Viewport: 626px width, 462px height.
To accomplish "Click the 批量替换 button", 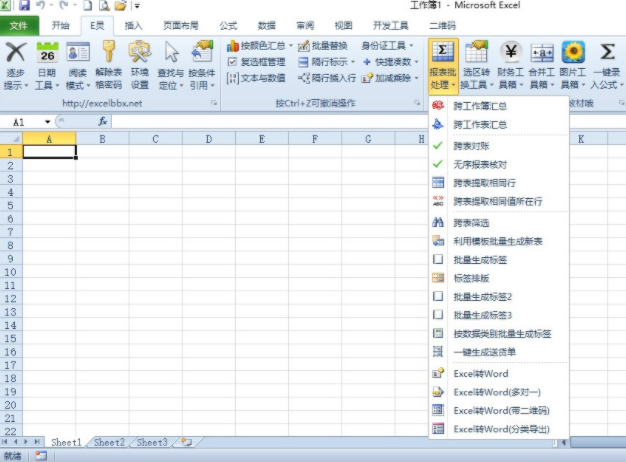I will click(x=323, y=46).
